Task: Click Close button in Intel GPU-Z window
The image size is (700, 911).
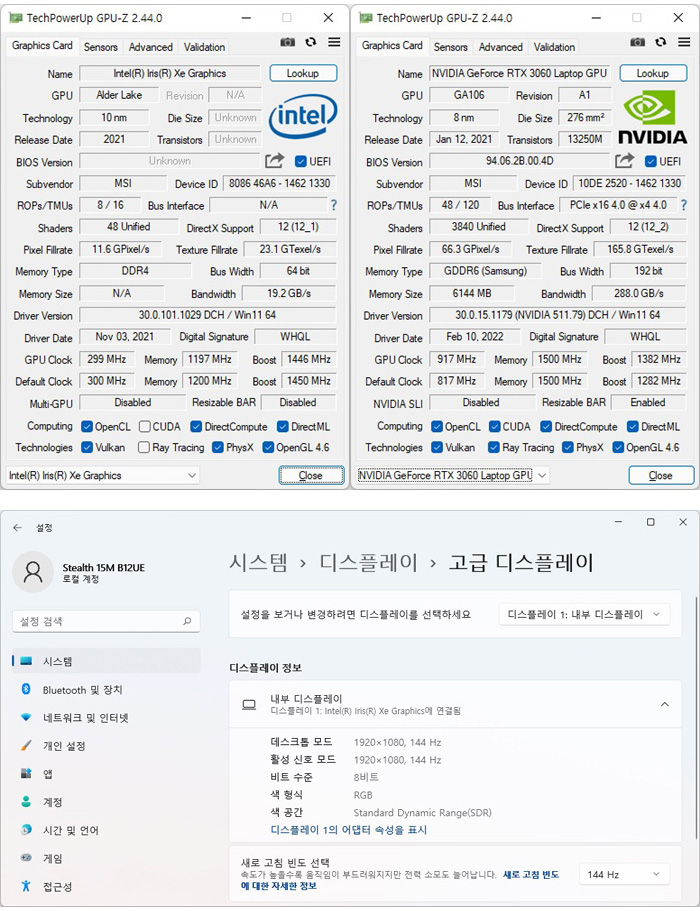Action: pos(311,475)
